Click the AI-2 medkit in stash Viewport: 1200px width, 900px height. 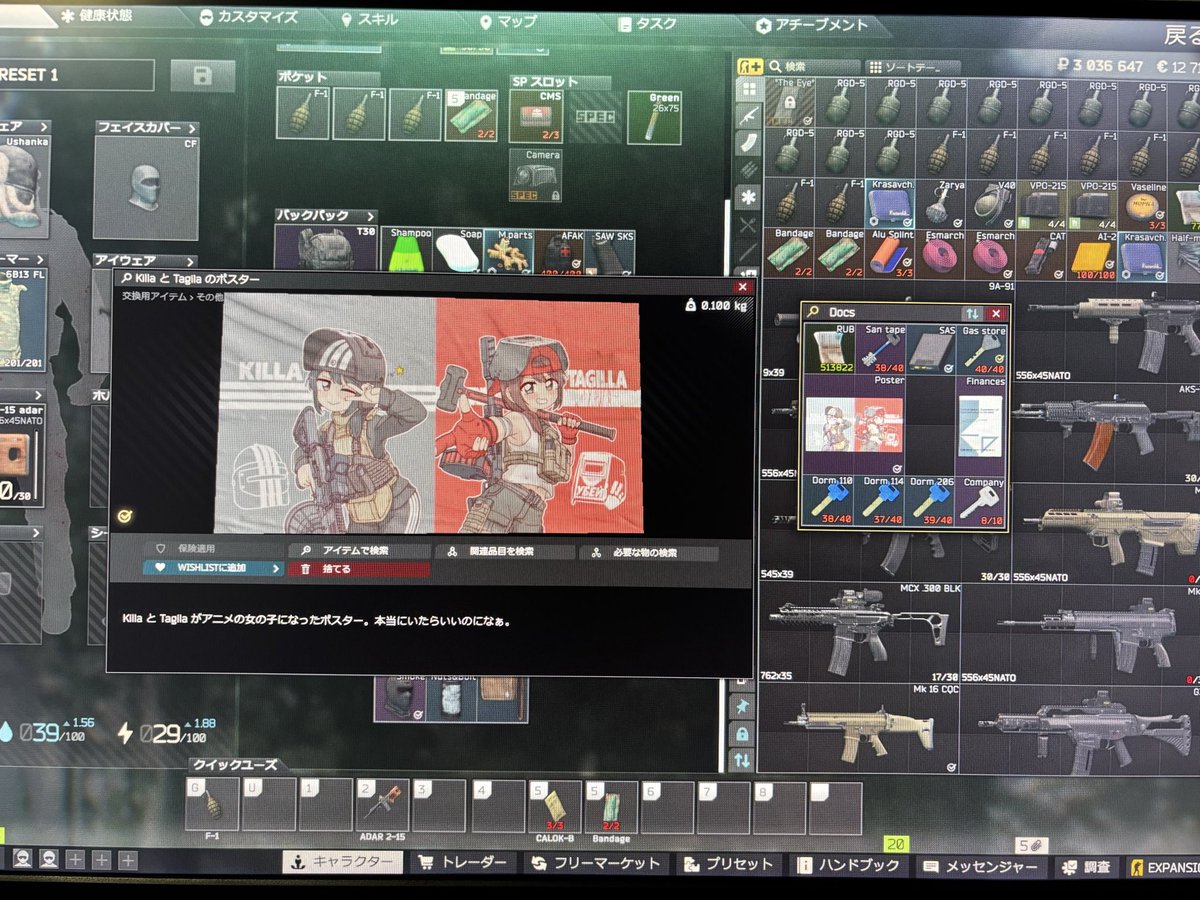click(x=1092, y=254)
